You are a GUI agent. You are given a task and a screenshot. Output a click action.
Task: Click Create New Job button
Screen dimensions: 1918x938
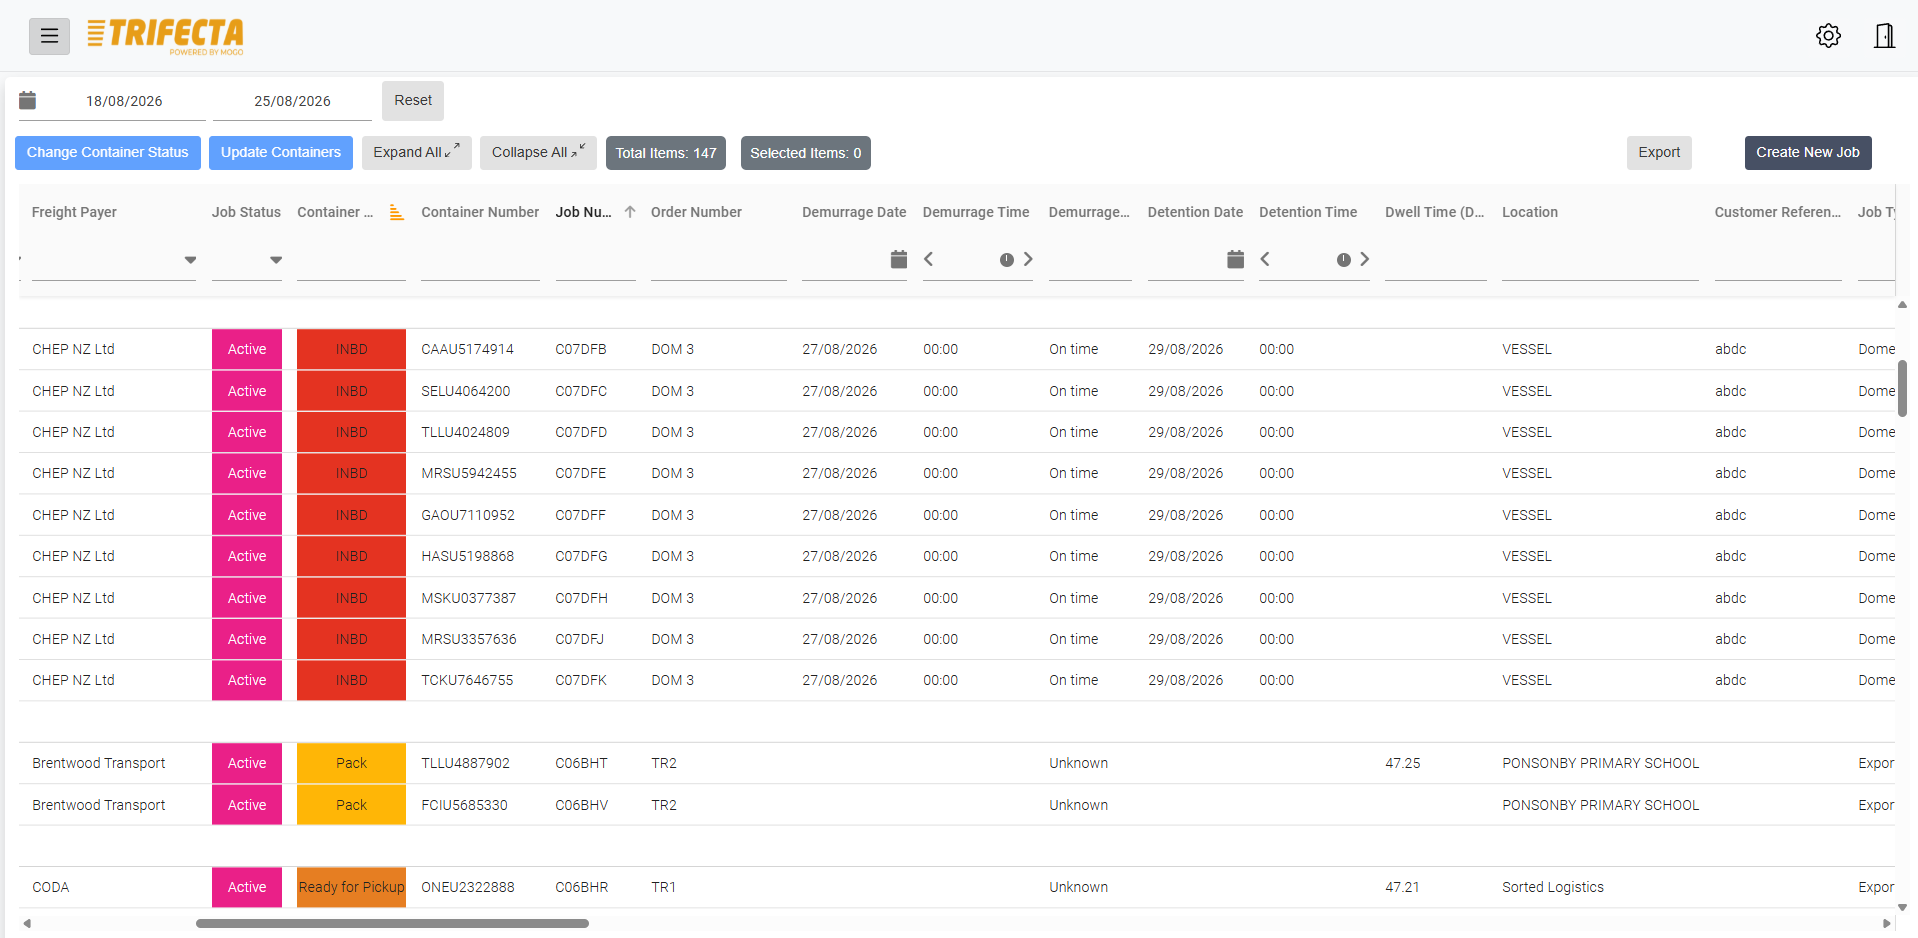pos(1808,153)
